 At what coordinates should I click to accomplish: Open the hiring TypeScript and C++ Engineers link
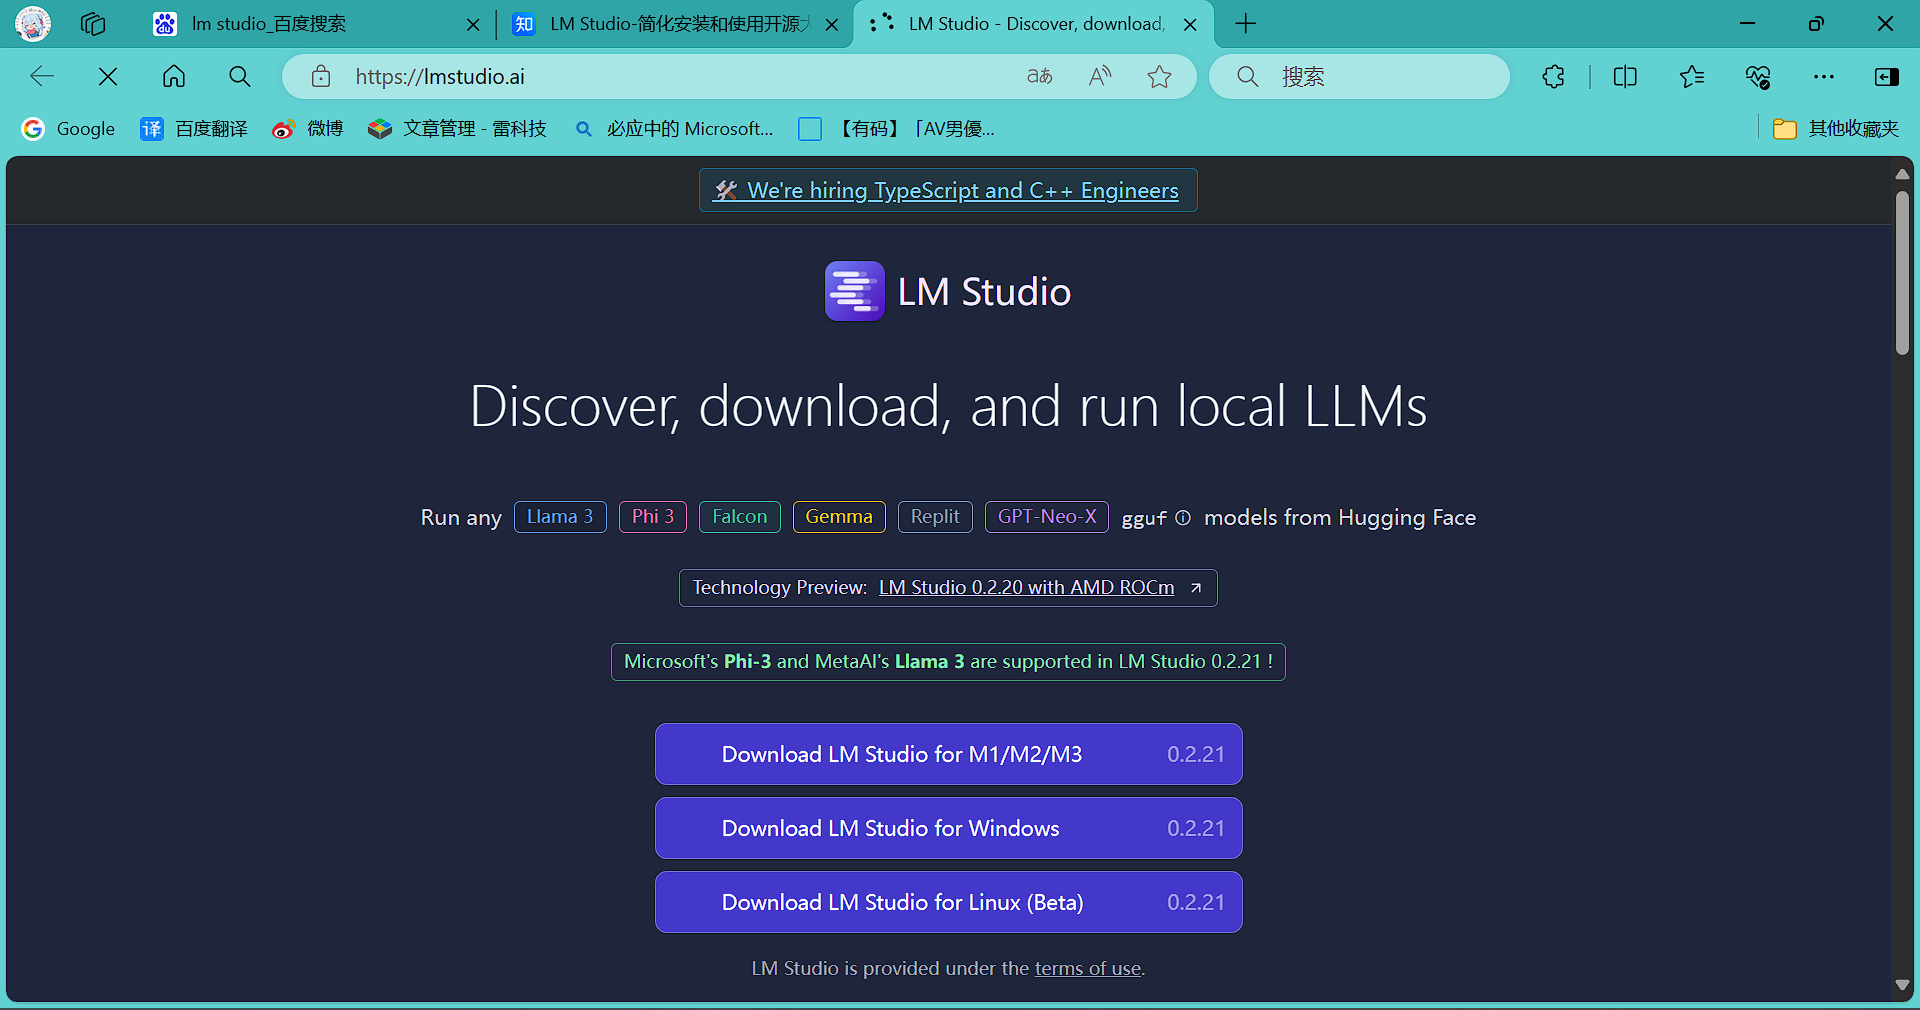click(948, 190)
